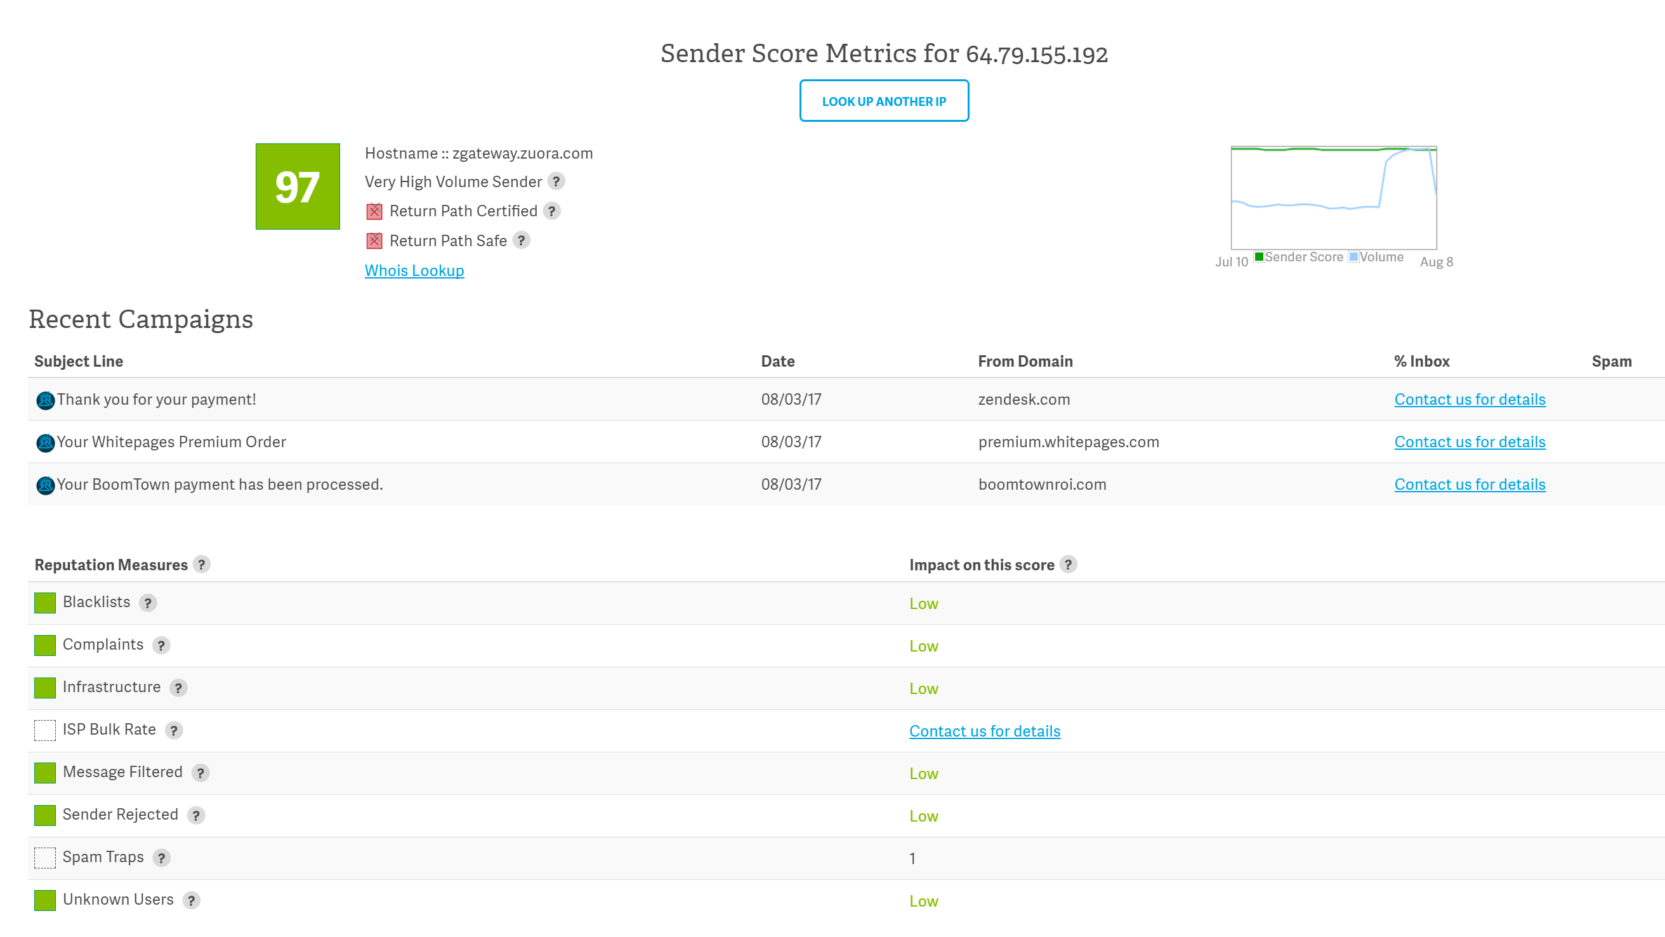Image resolution: width=1665 pixels, height=937 pixels.
Task: Open help for Complaints reputation measure
Action: pyautogui.click(x=161, y=645)
